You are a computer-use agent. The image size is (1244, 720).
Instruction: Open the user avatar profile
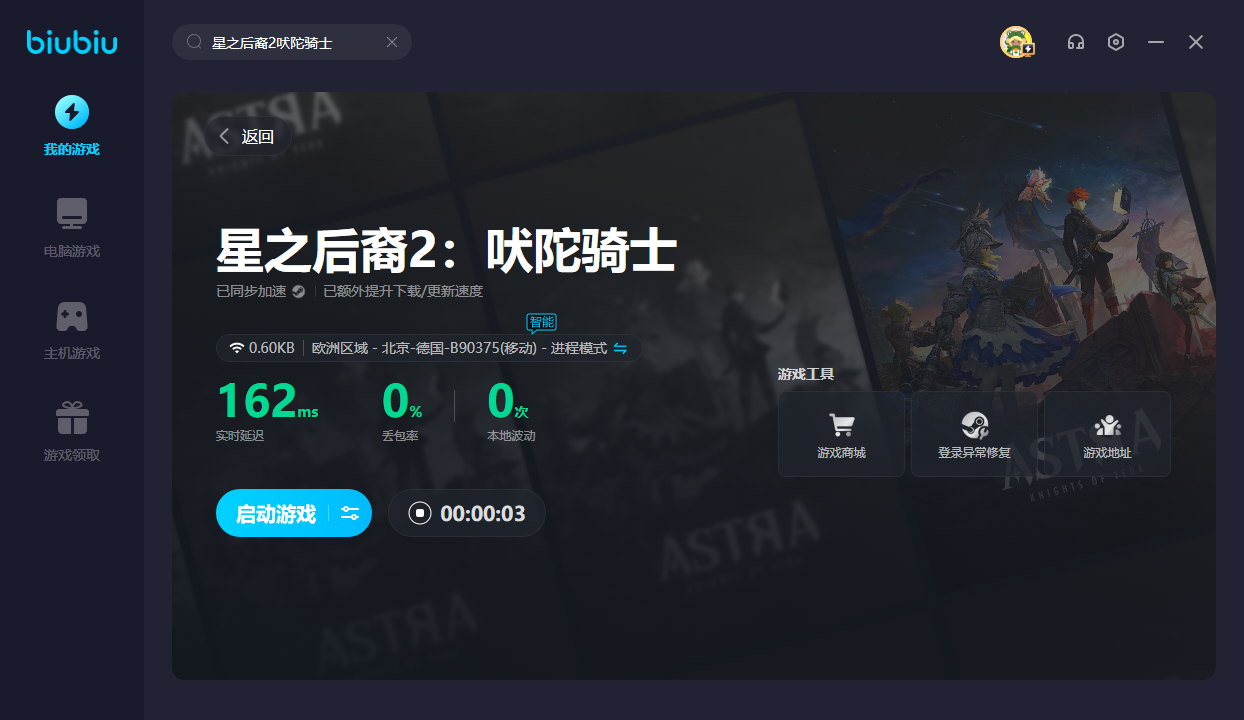(1016, 42)
